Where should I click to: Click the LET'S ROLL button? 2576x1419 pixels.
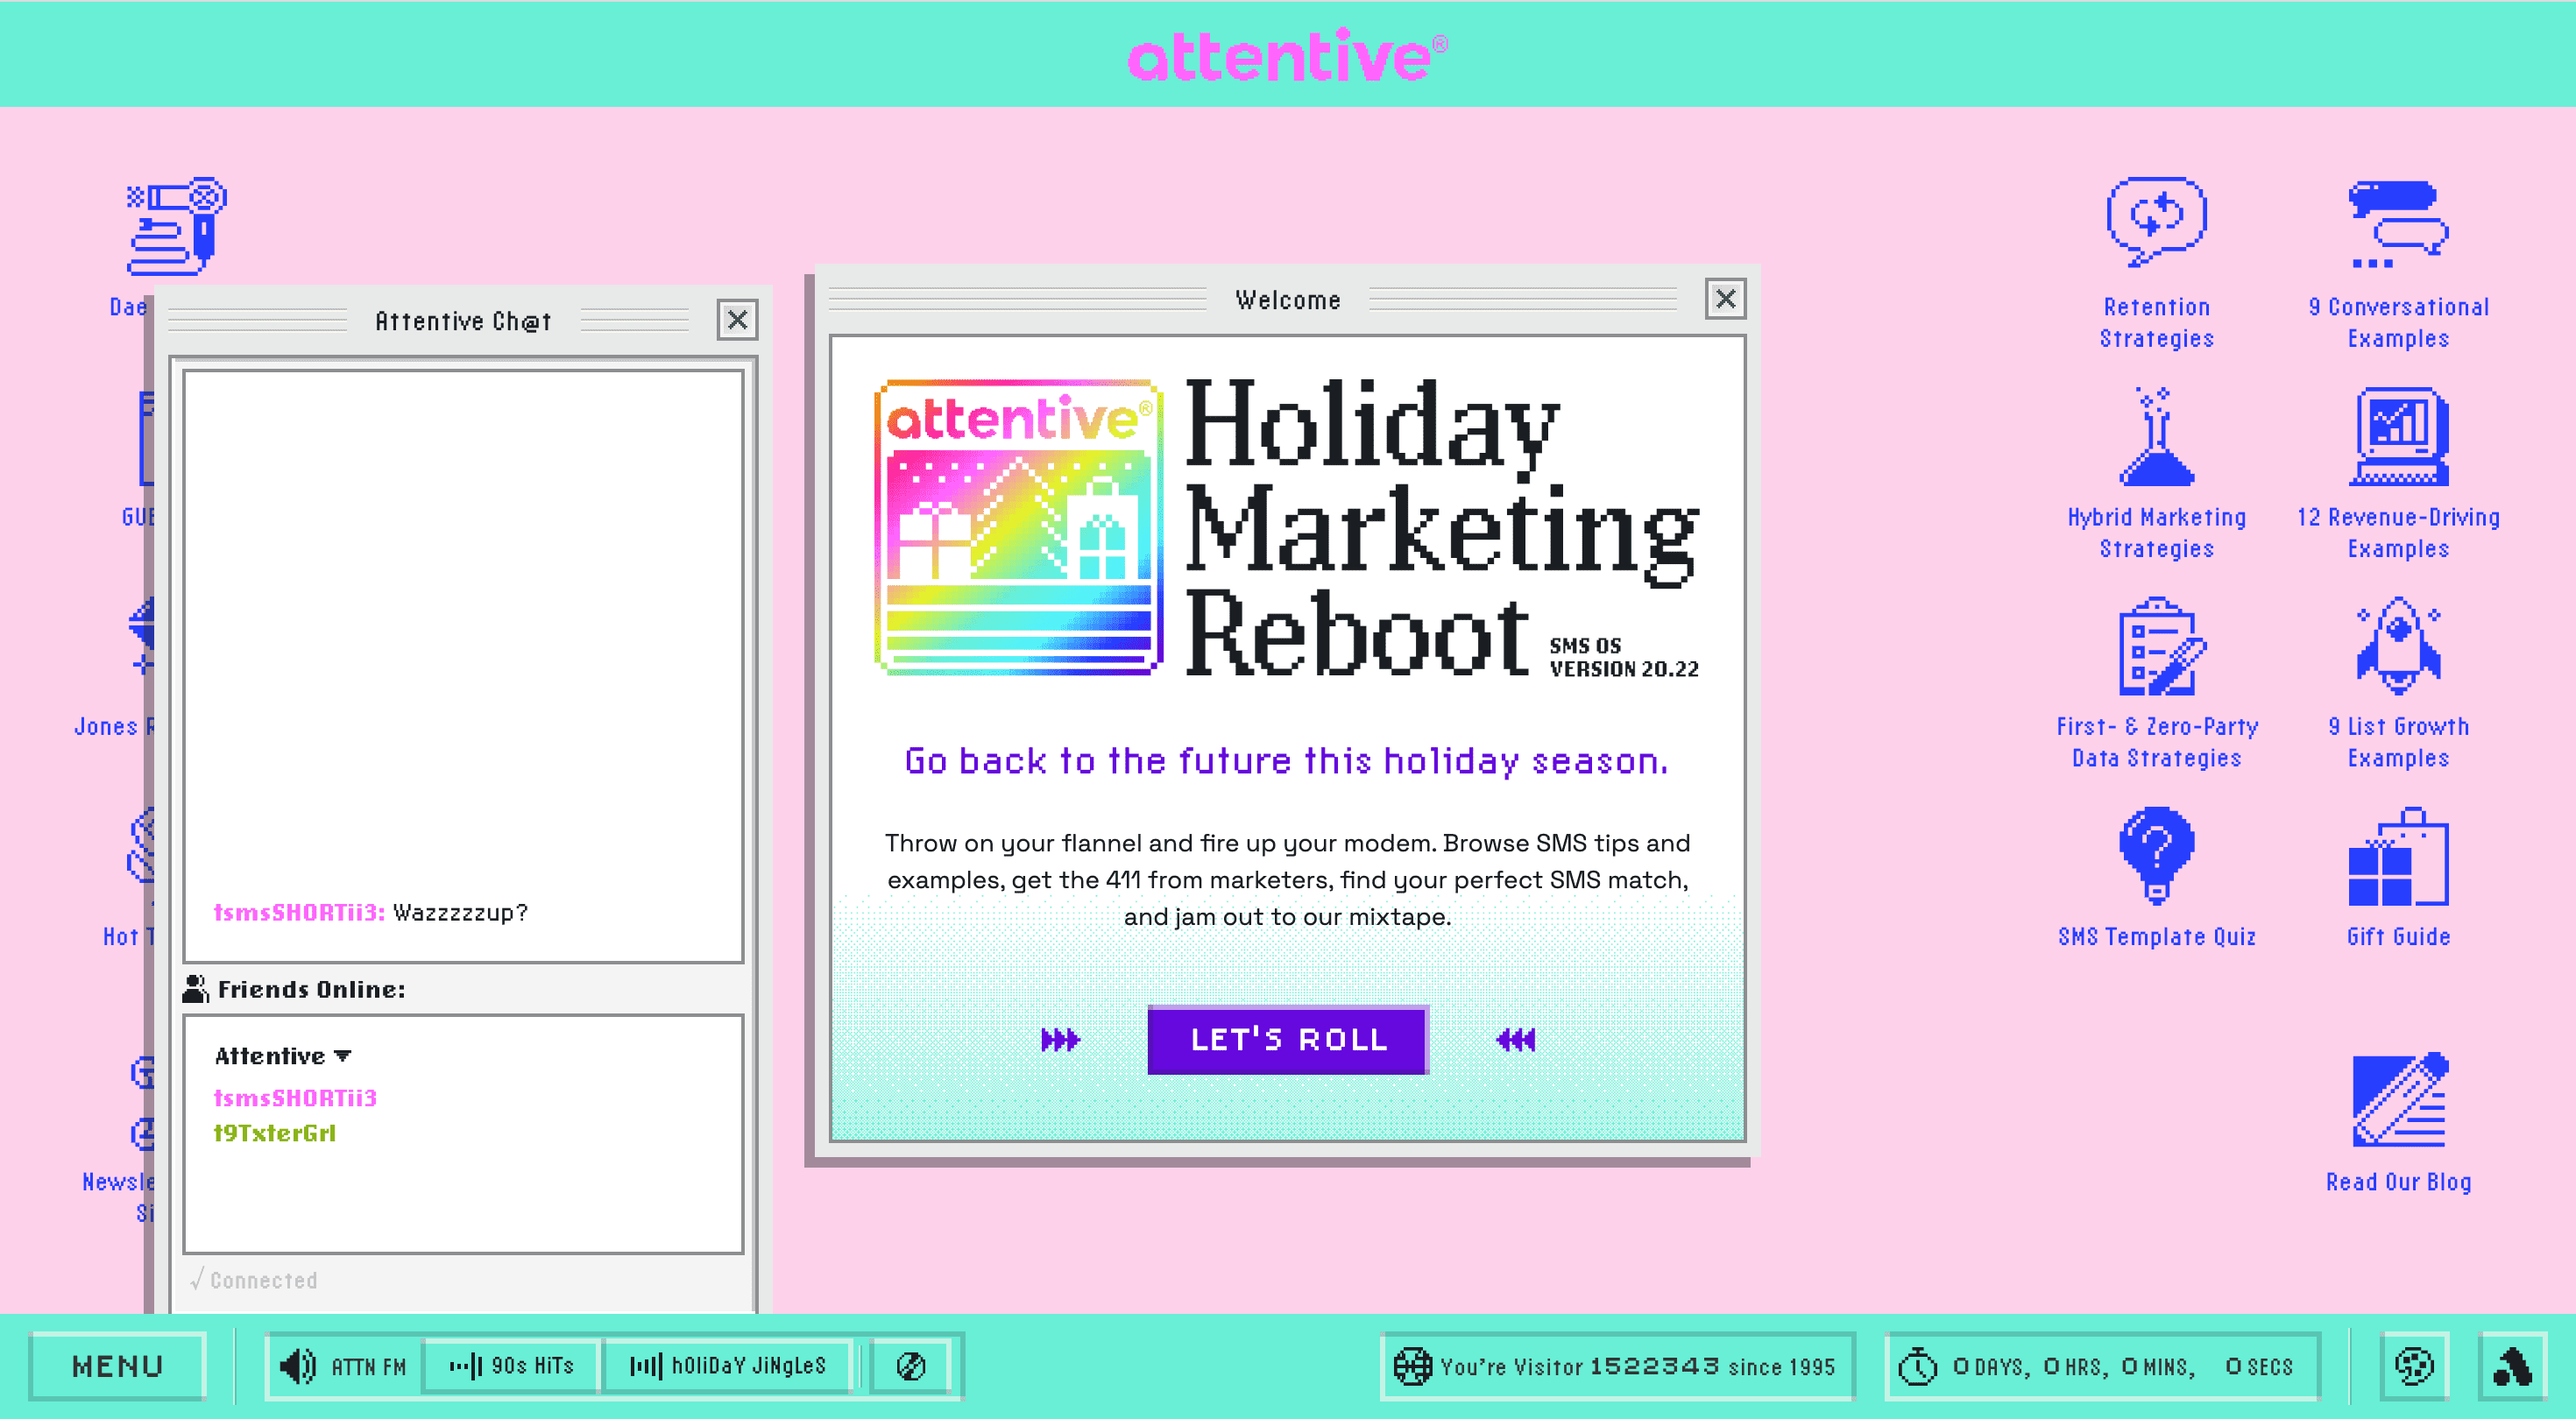(1288, 1039)
